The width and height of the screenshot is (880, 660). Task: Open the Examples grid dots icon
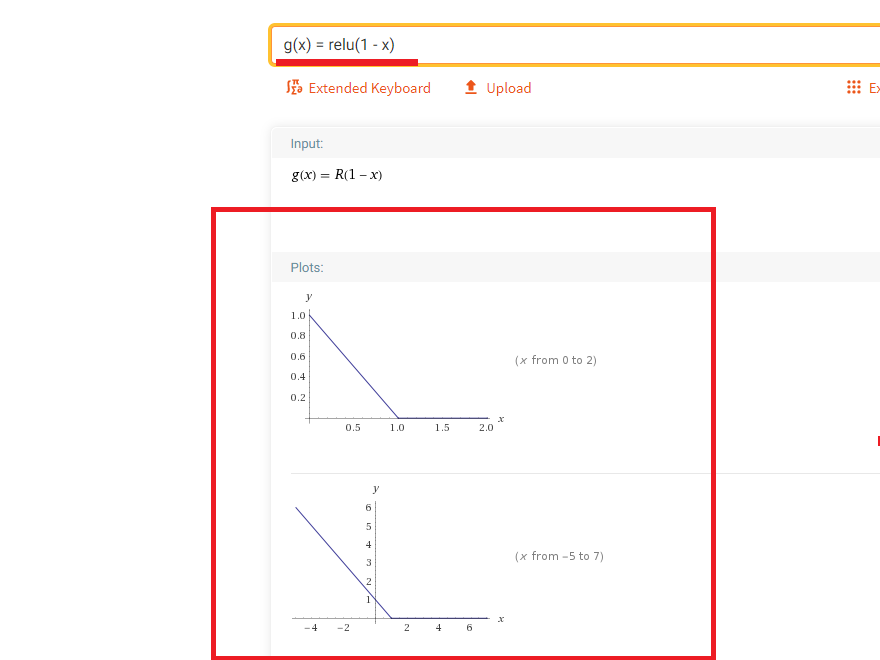click(x=854, y=88)
